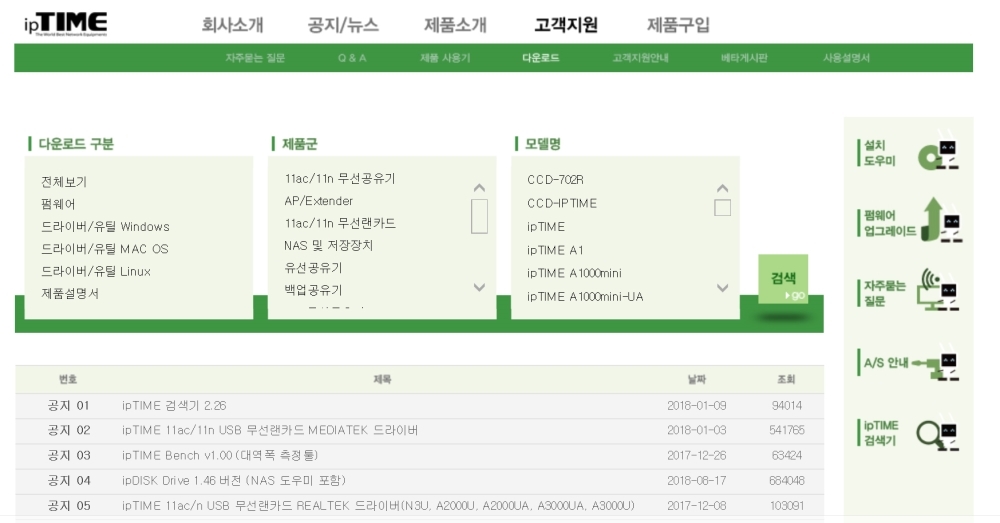This screenshot has width=1000, height=523.
Task: Pick model ipTIME A1000mini
Action: [x=574, y=273]
